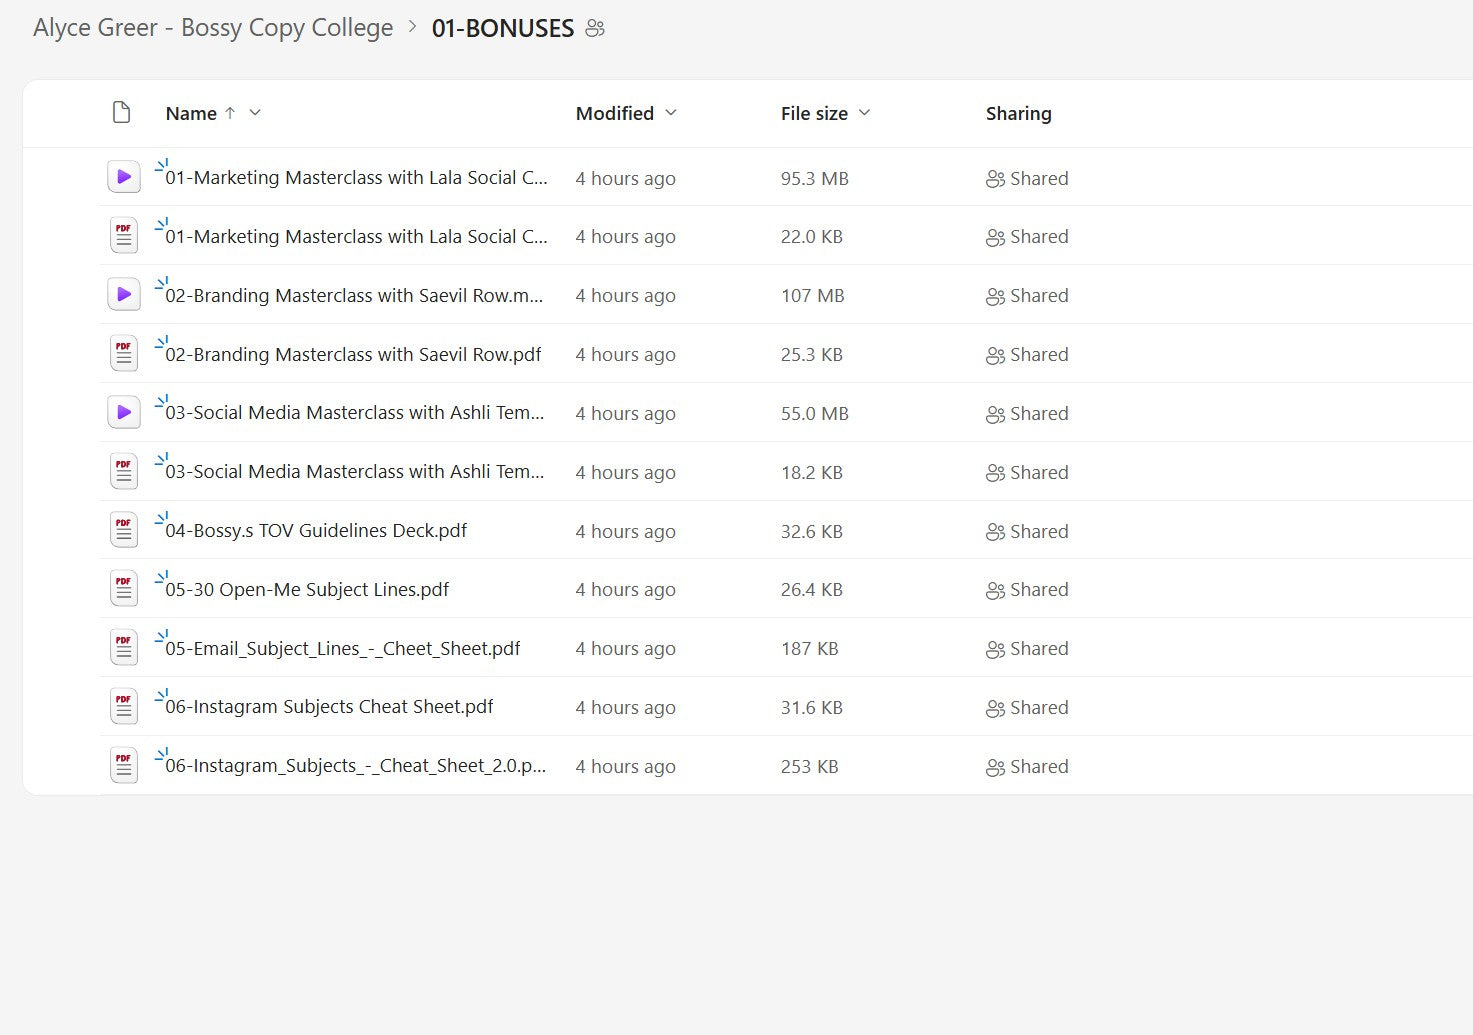Toggle ascending sort arrow on Name column

point(230,113)
